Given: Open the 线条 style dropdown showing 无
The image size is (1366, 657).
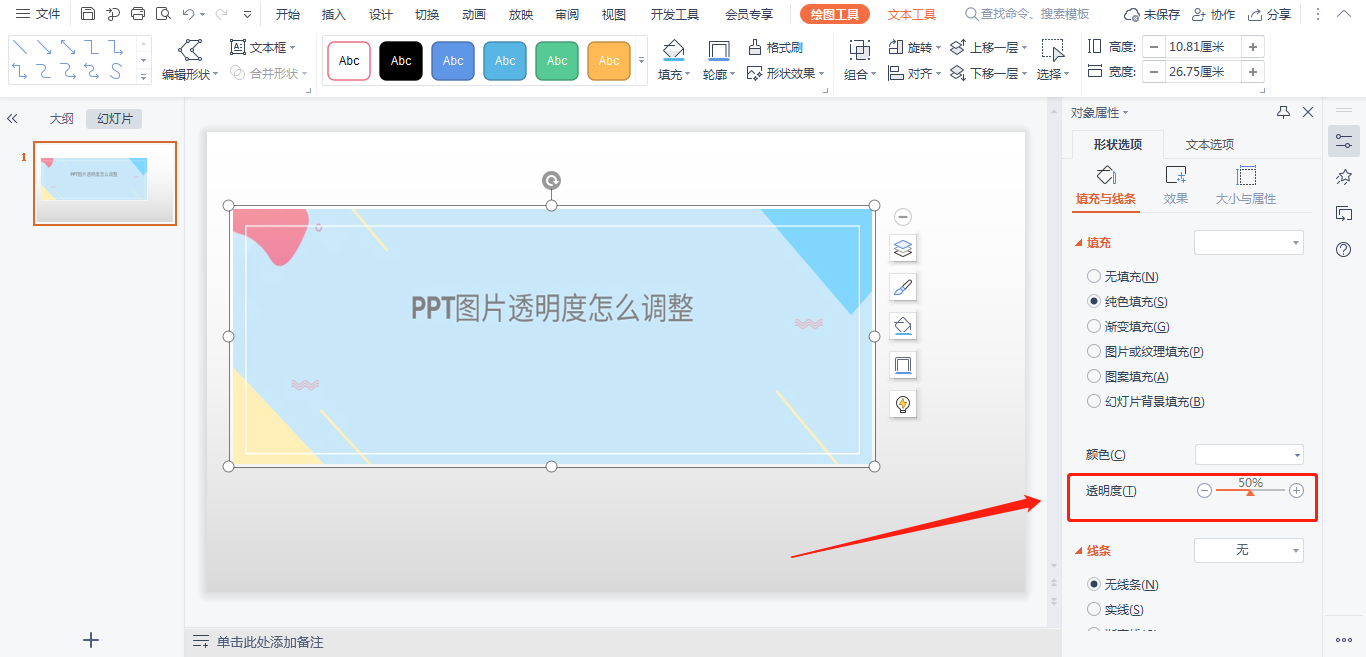Looking at the screenshot, I should [1248, 550].
